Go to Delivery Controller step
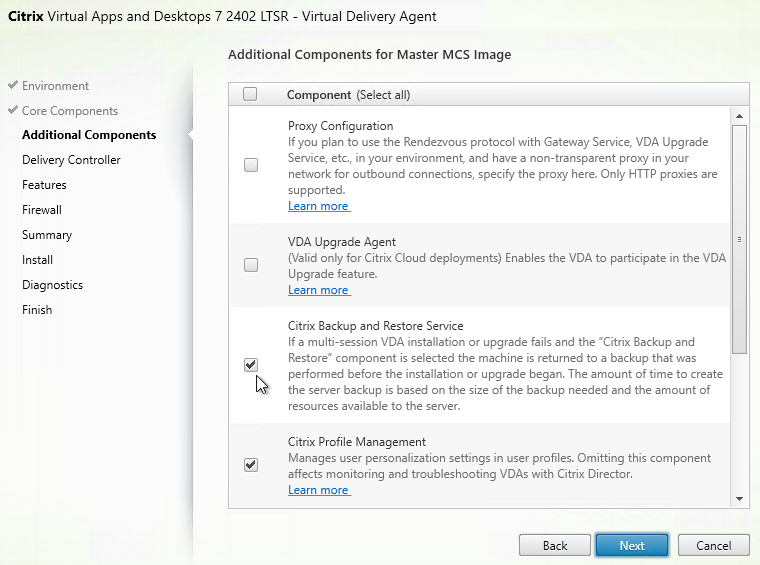 click(71, 160)
